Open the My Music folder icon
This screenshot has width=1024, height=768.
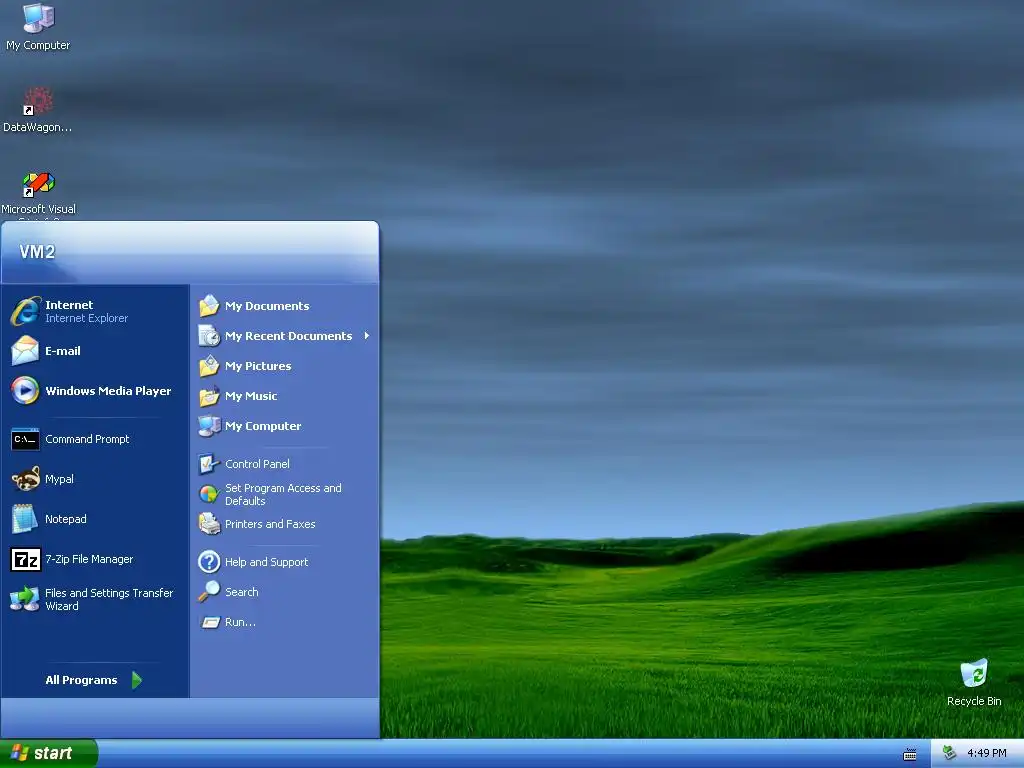coord(209,396)
